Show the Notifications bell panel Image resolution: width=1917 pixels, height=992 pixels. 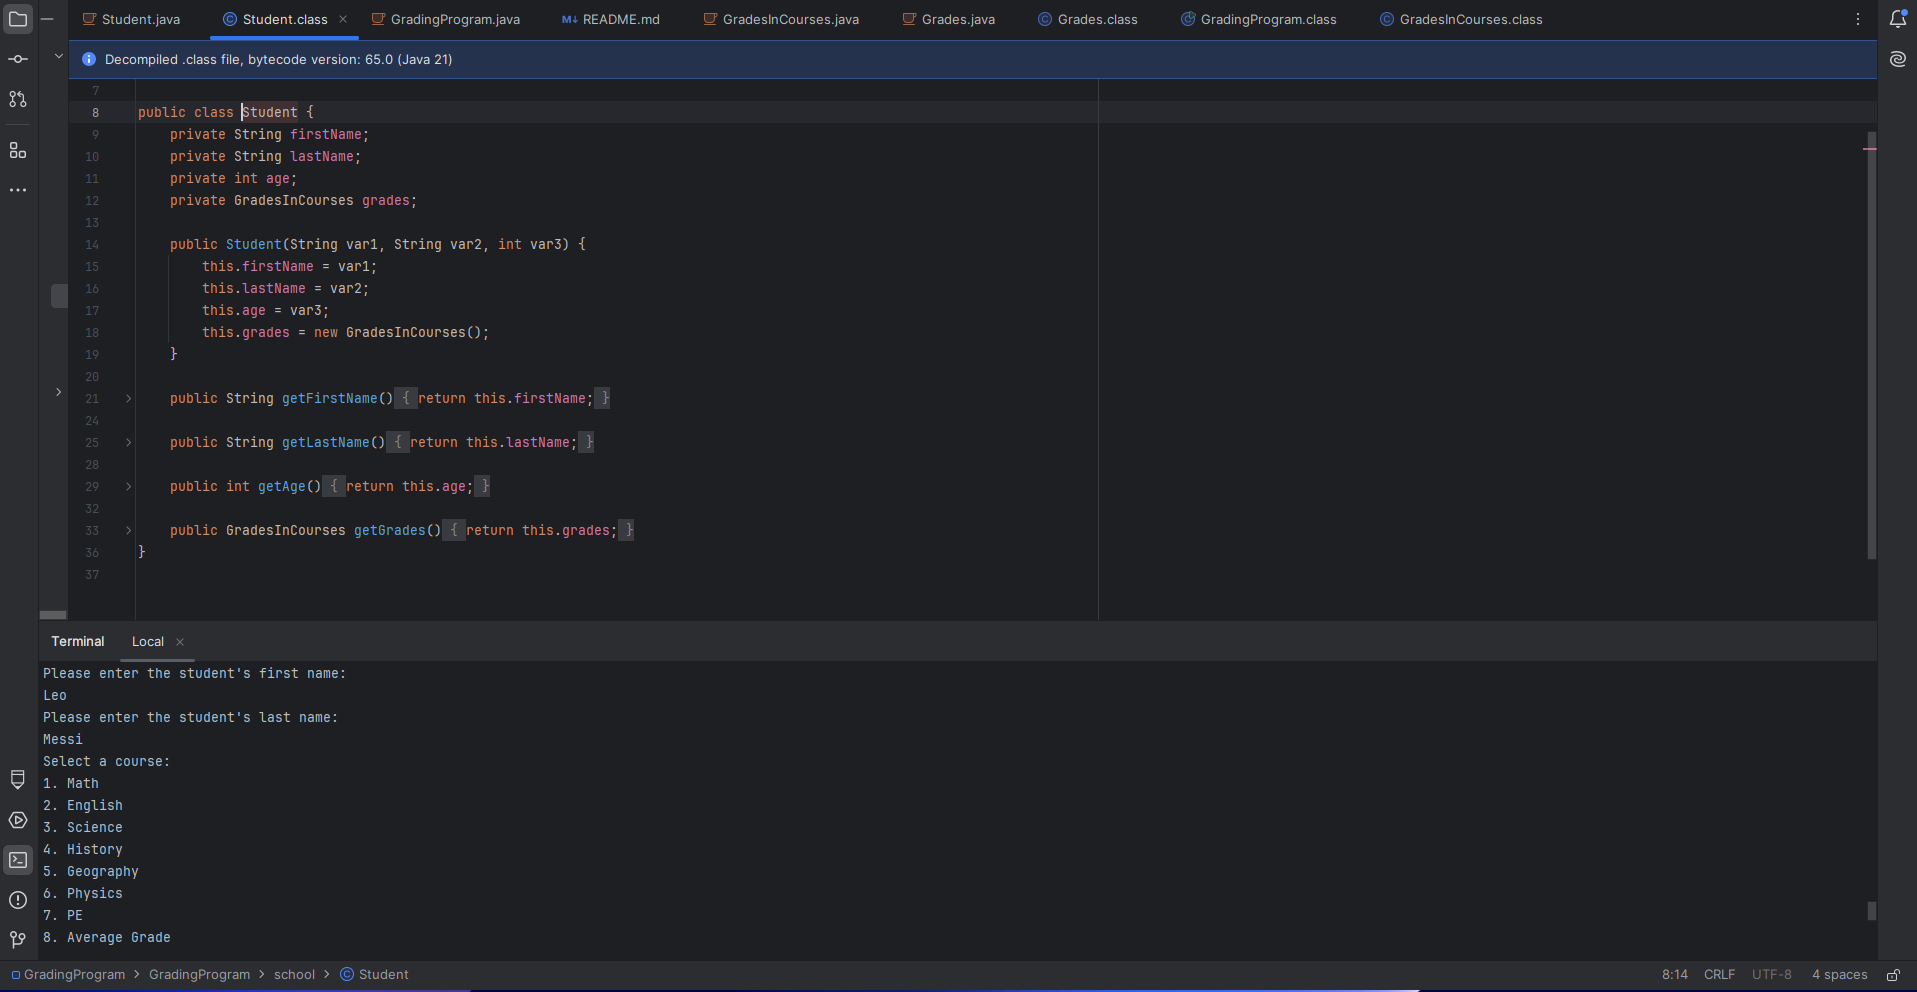(x=1897, y=19)
